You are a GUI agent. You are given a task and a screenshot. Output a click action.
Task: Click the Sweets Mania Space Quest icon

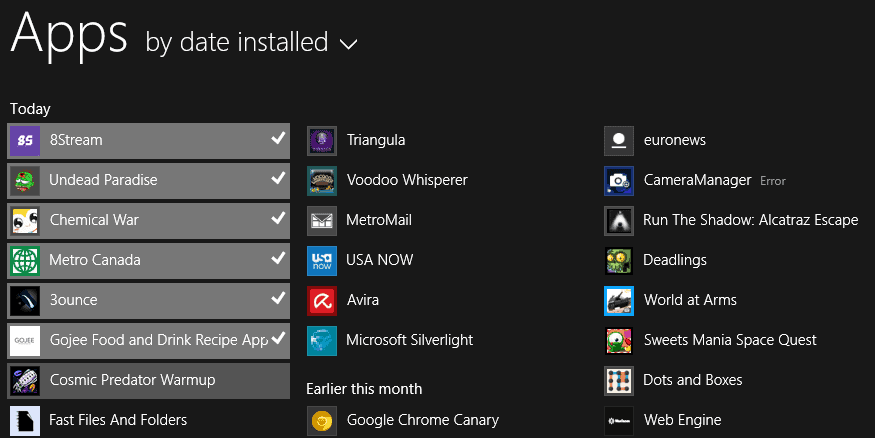click(x=619, y=341)
